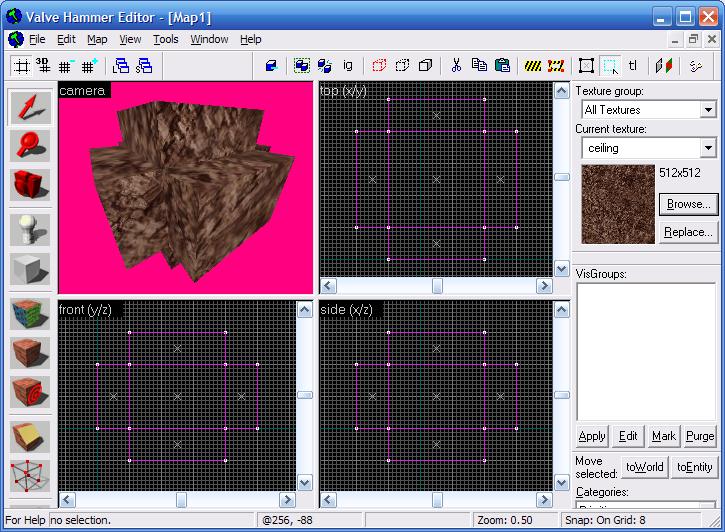Click the Ungroup objects icon
The width and height of the screenshot is (725, 532).
pos(324,66)
